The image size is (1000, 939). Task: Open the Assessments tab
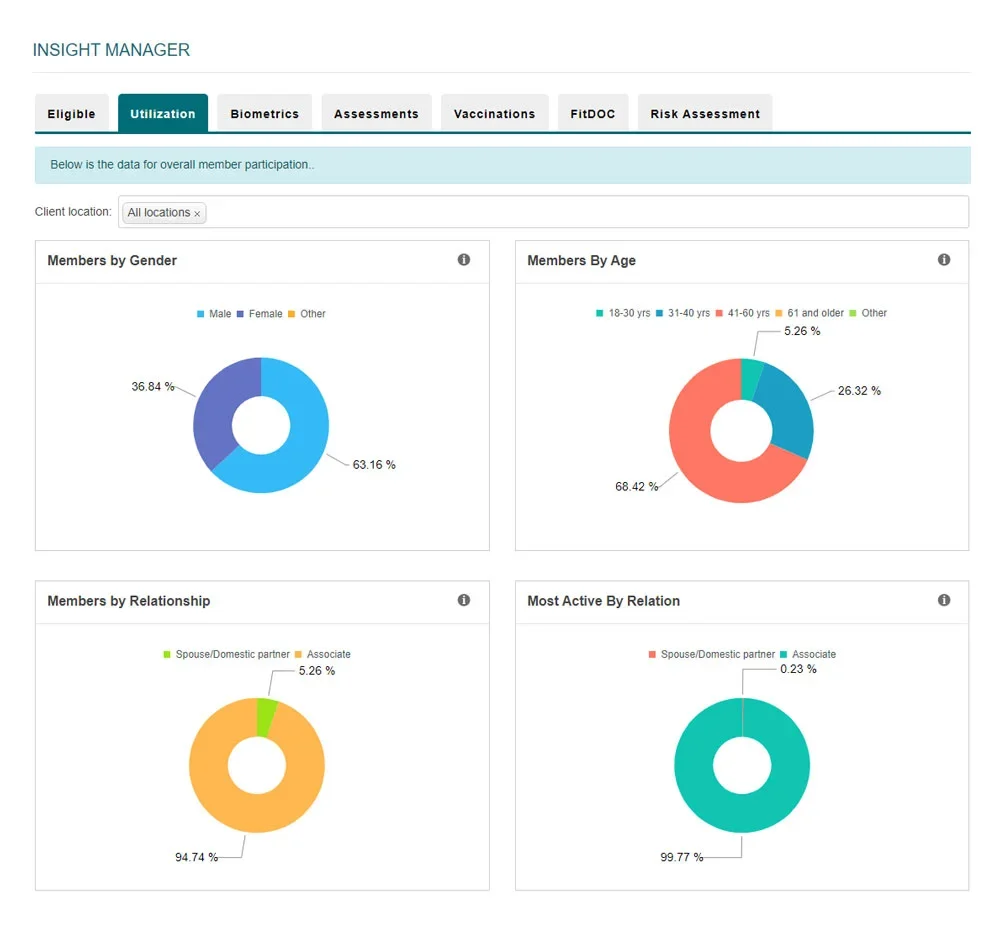click(376, 113)
